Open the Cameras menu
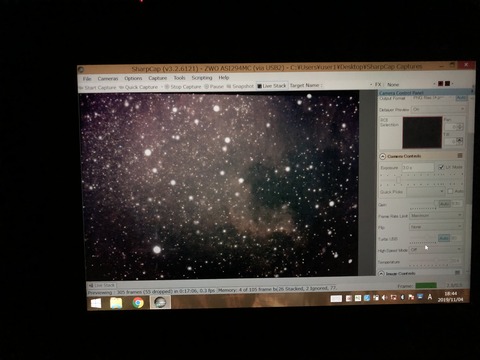The height and width of the screenshot is (360, 480). click(x=108, y=79)
